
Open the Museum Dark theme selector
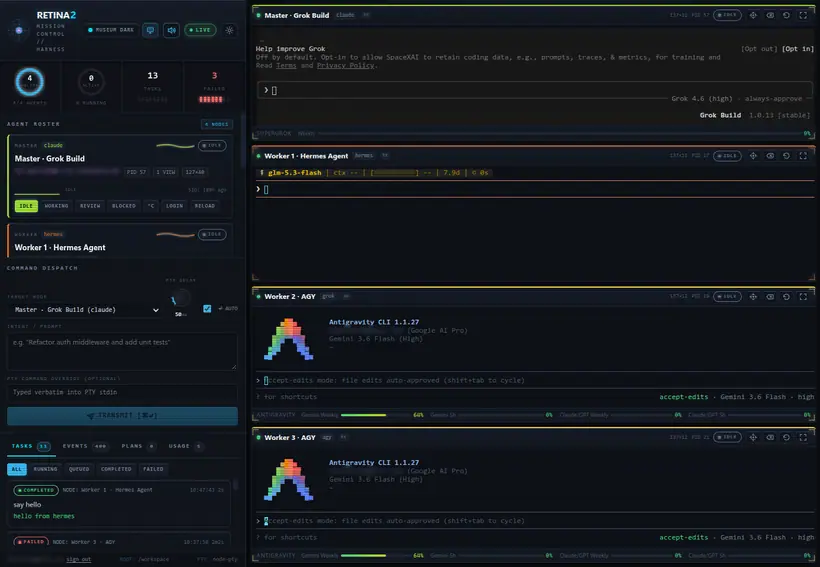pyautogui.click(x=111, y=30)
